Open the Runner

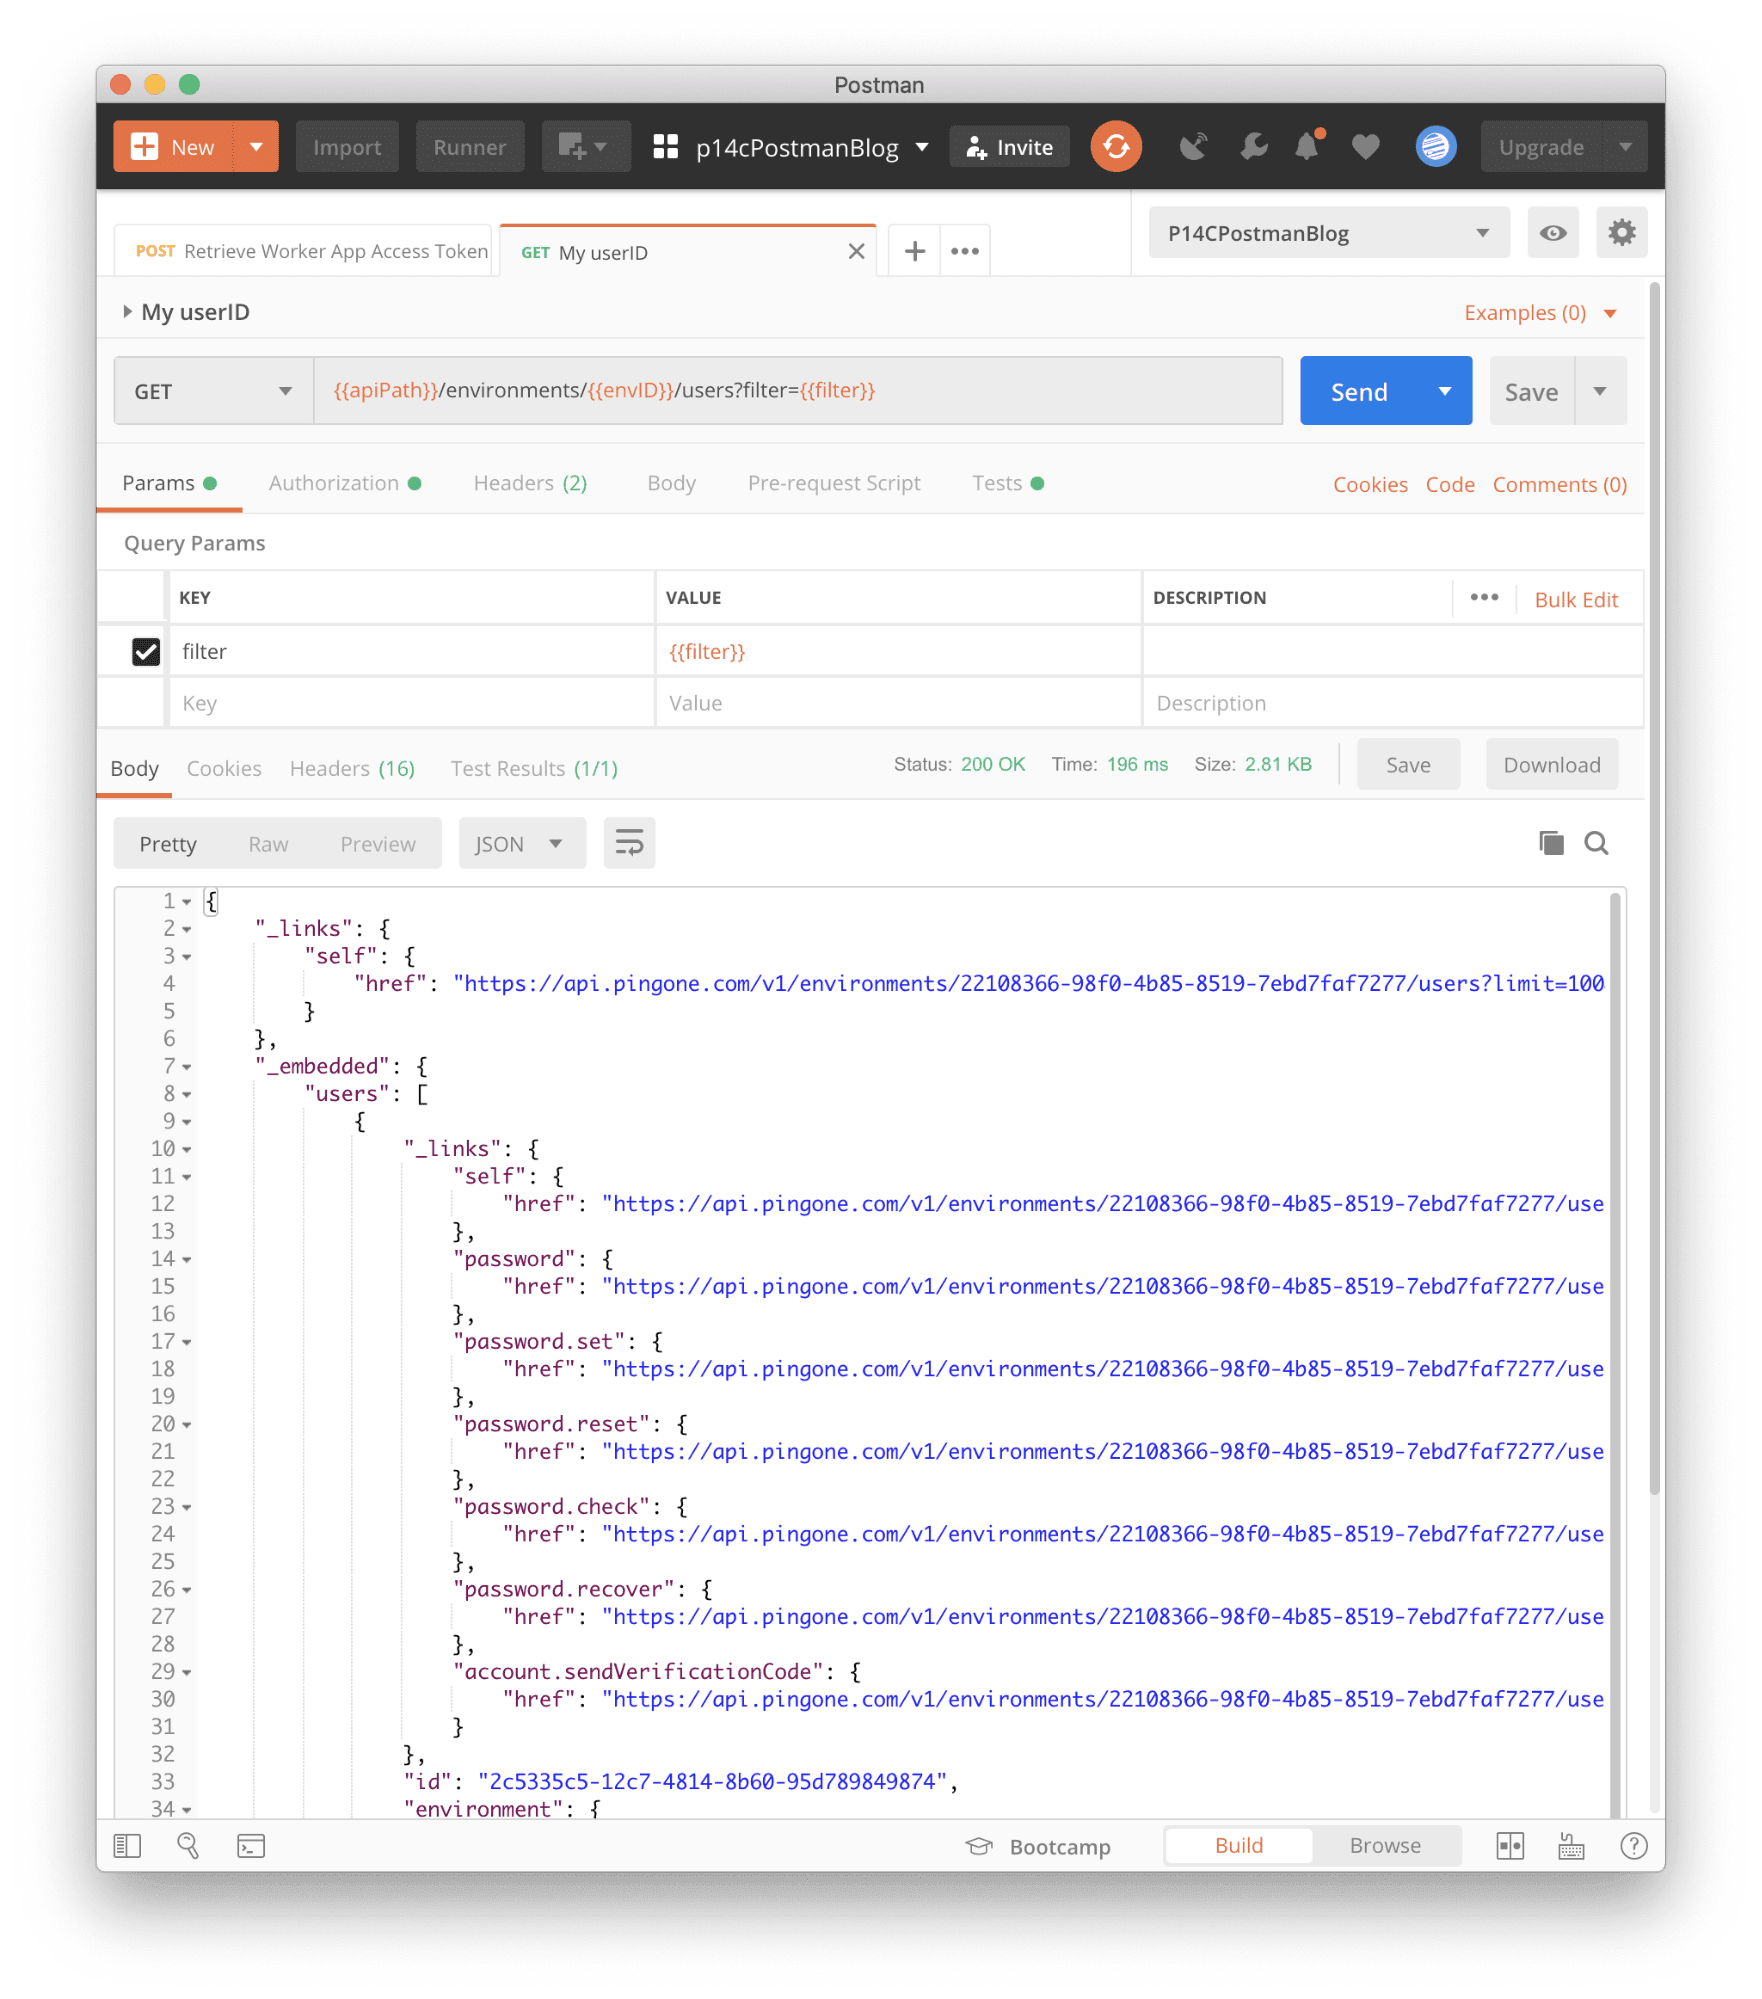click(x=469, y=147)
